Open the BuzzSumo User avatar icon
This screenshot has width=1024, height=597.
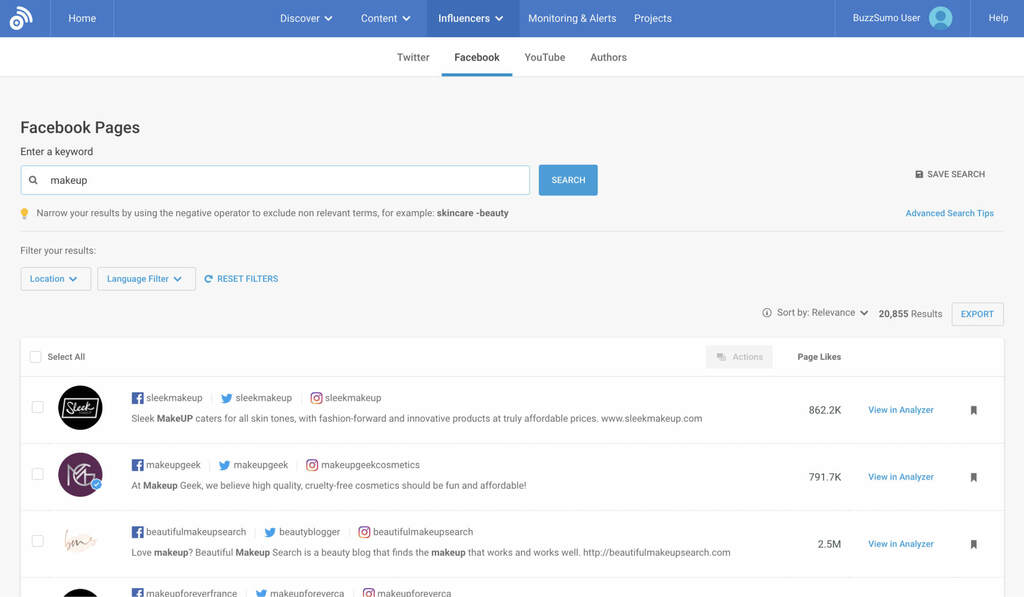click(940, 18)
